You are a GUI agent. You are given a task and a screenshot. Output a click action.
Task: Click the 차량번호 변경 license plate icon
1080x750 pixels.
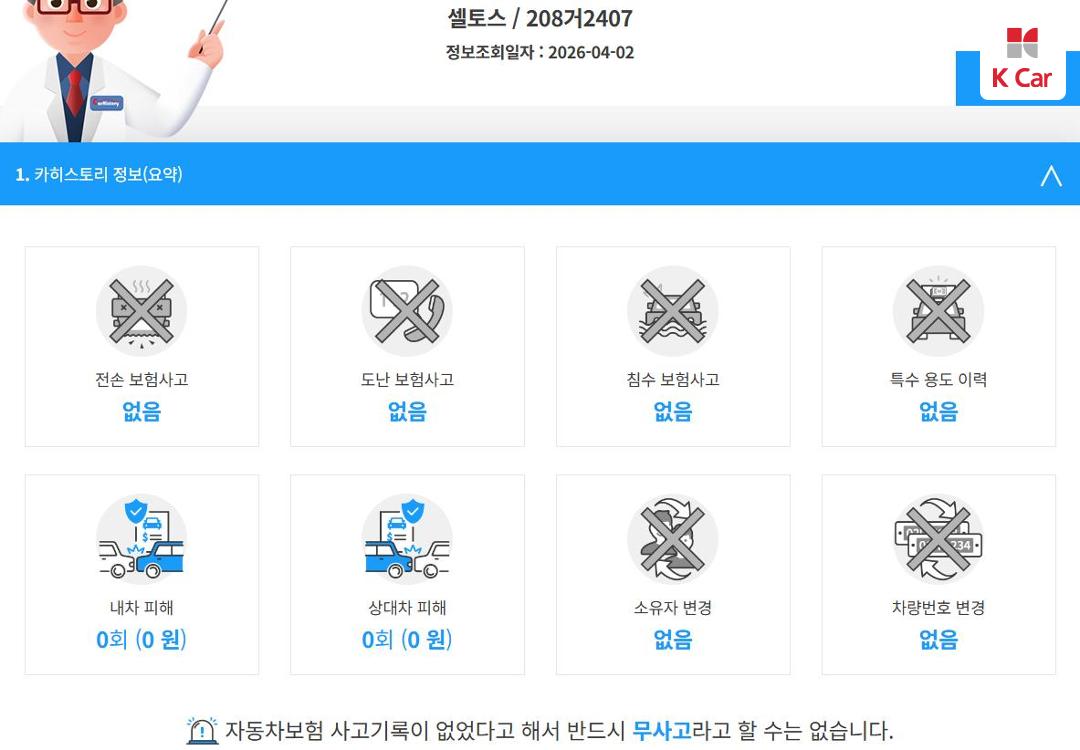[x=938, y=539]
